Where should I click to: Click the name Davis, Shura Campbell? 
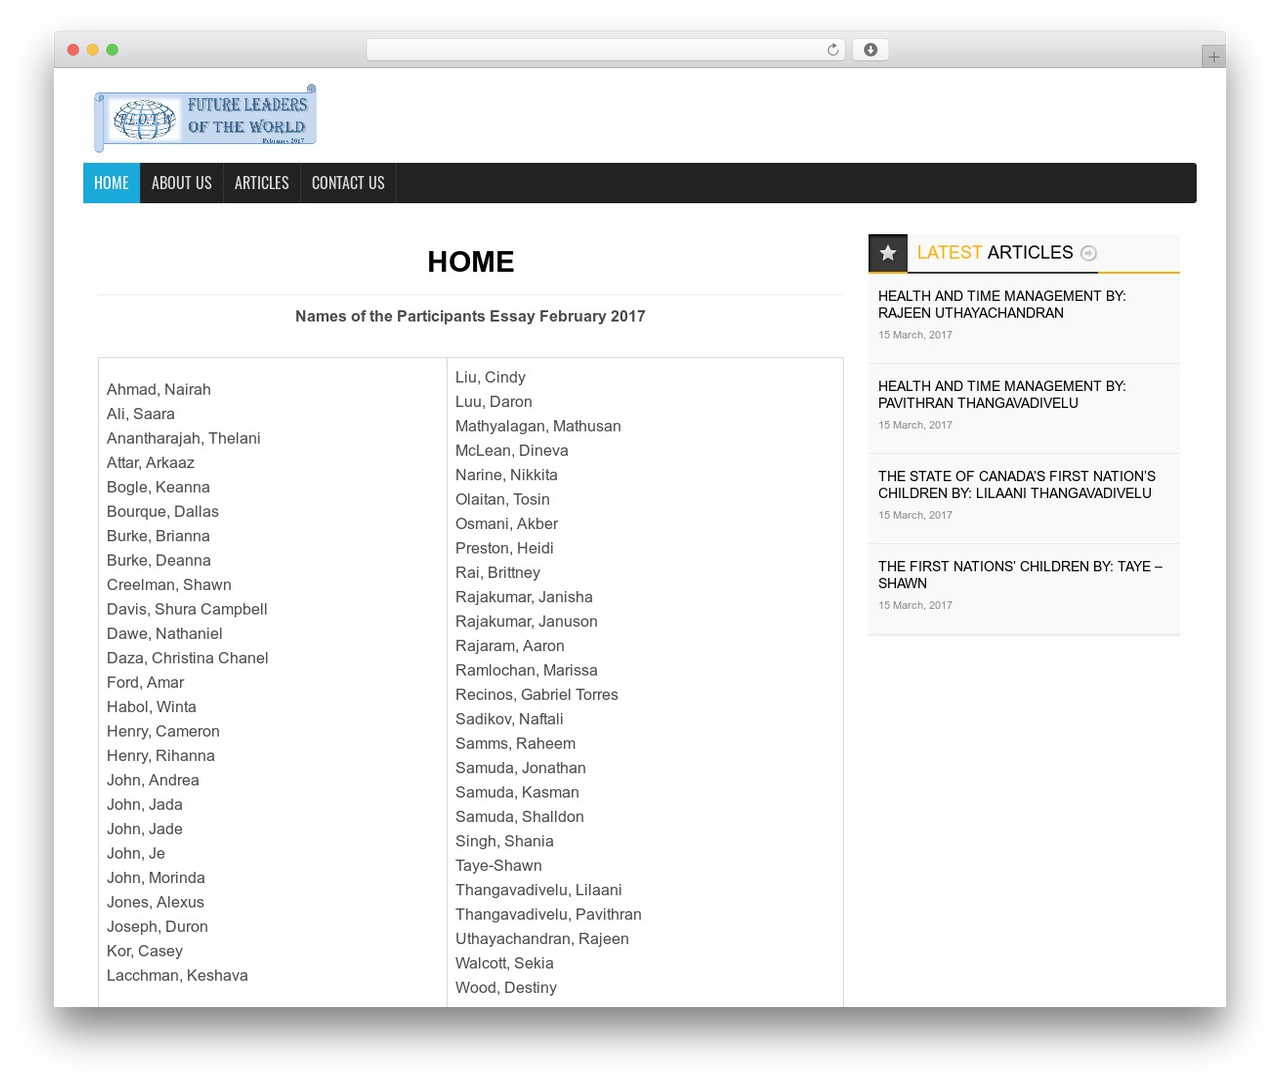click(187, 609)
